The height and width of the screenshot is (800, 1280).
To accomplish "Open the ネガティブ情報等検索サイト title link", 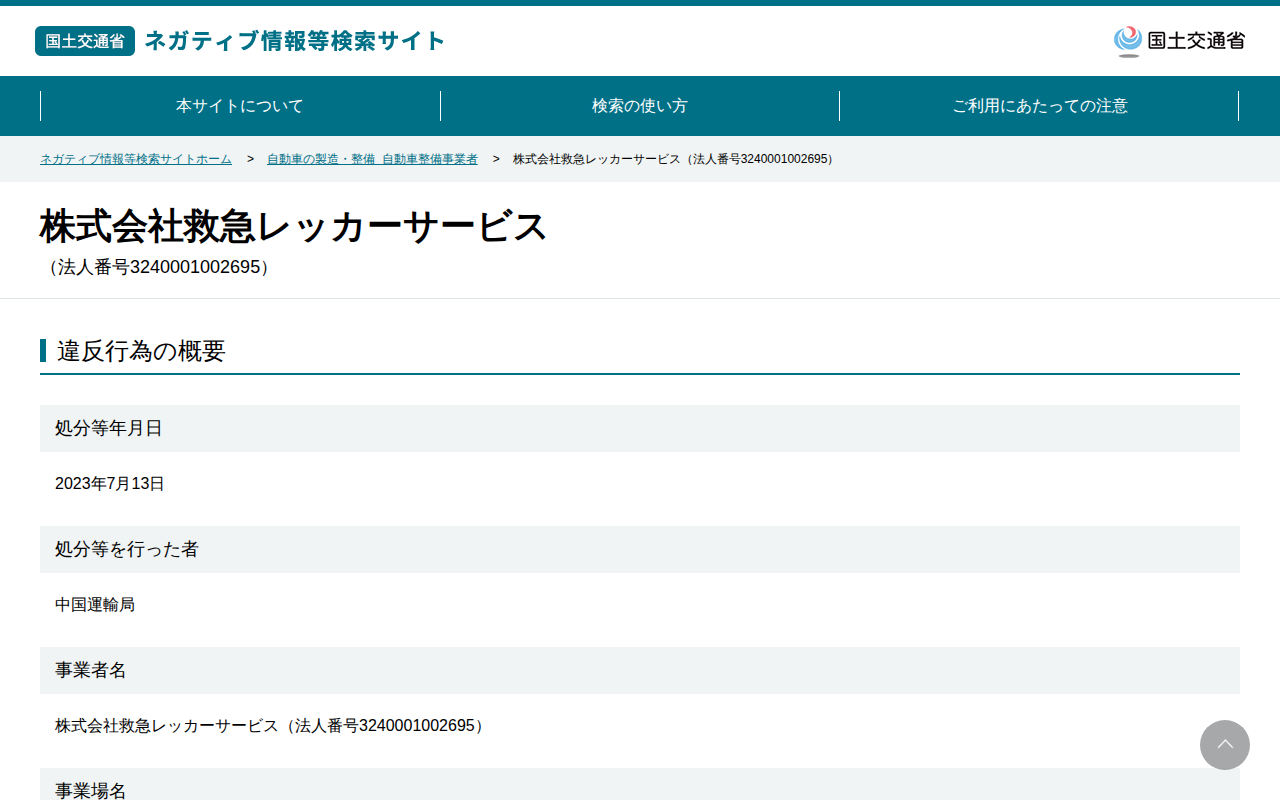I will point(295,41).
